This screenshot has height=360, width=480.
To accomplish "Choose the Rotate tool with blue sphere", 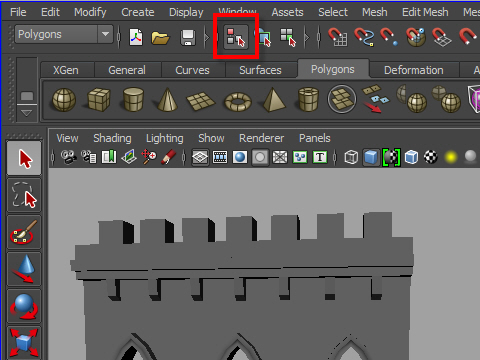I will (24, 306).
